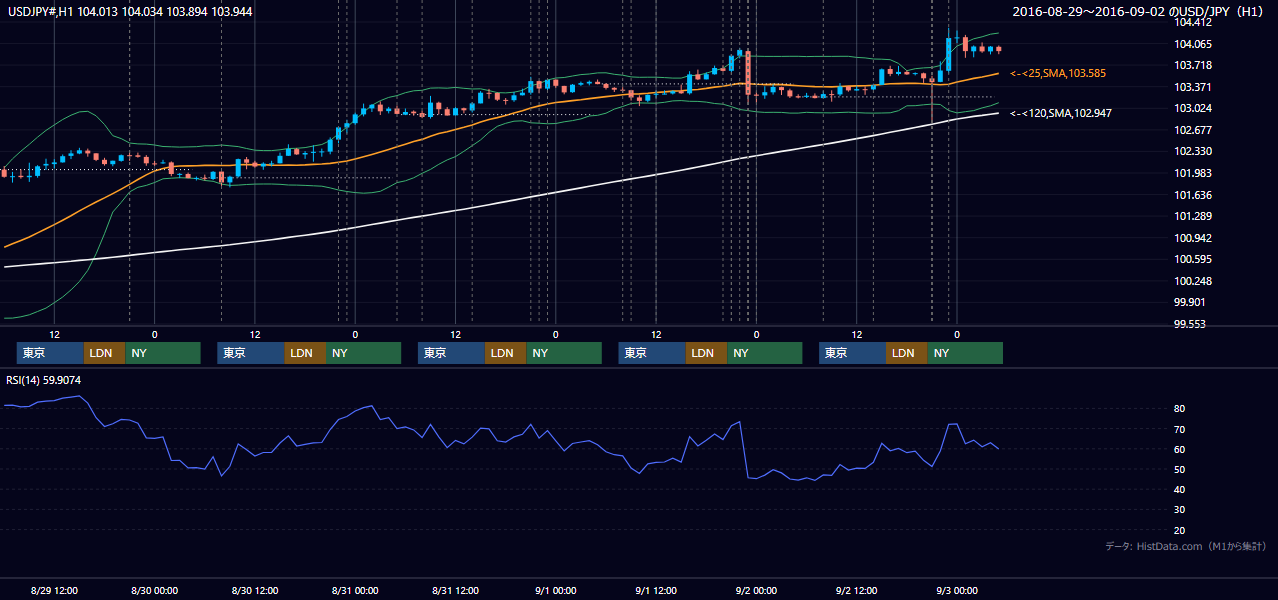Click the 9/2 12:00 time axis label

click(856, 590)
